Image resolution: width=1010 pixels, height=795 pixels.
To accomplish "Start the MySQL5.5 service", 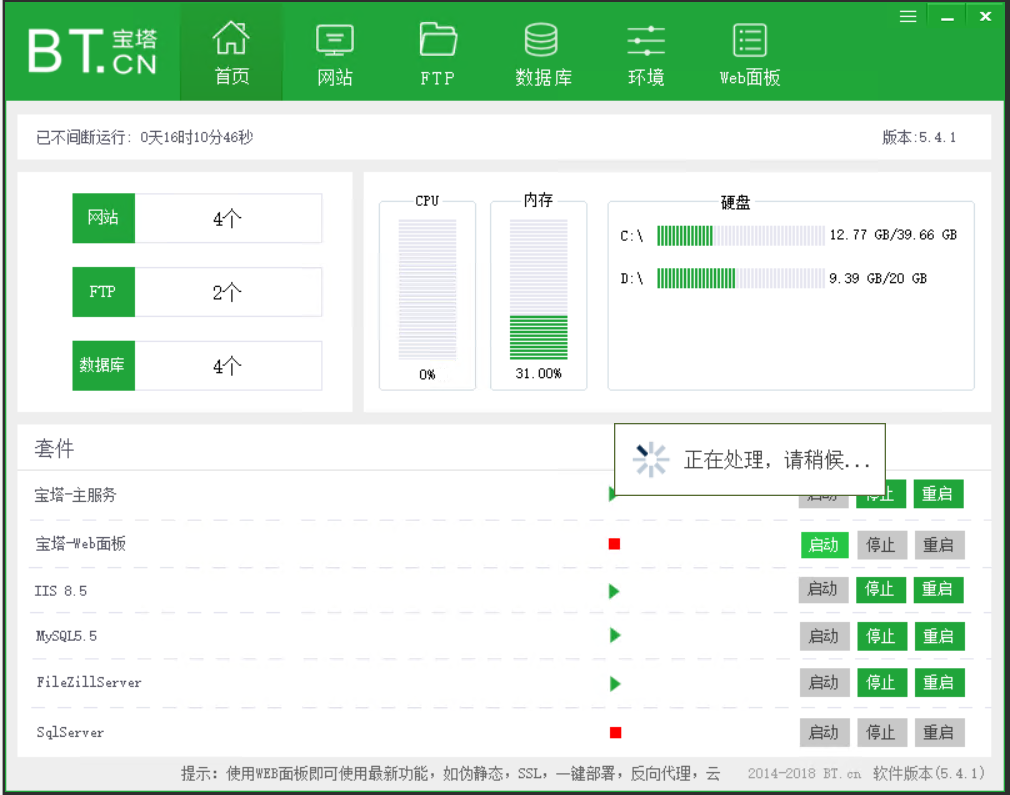I will click(824, 637).
